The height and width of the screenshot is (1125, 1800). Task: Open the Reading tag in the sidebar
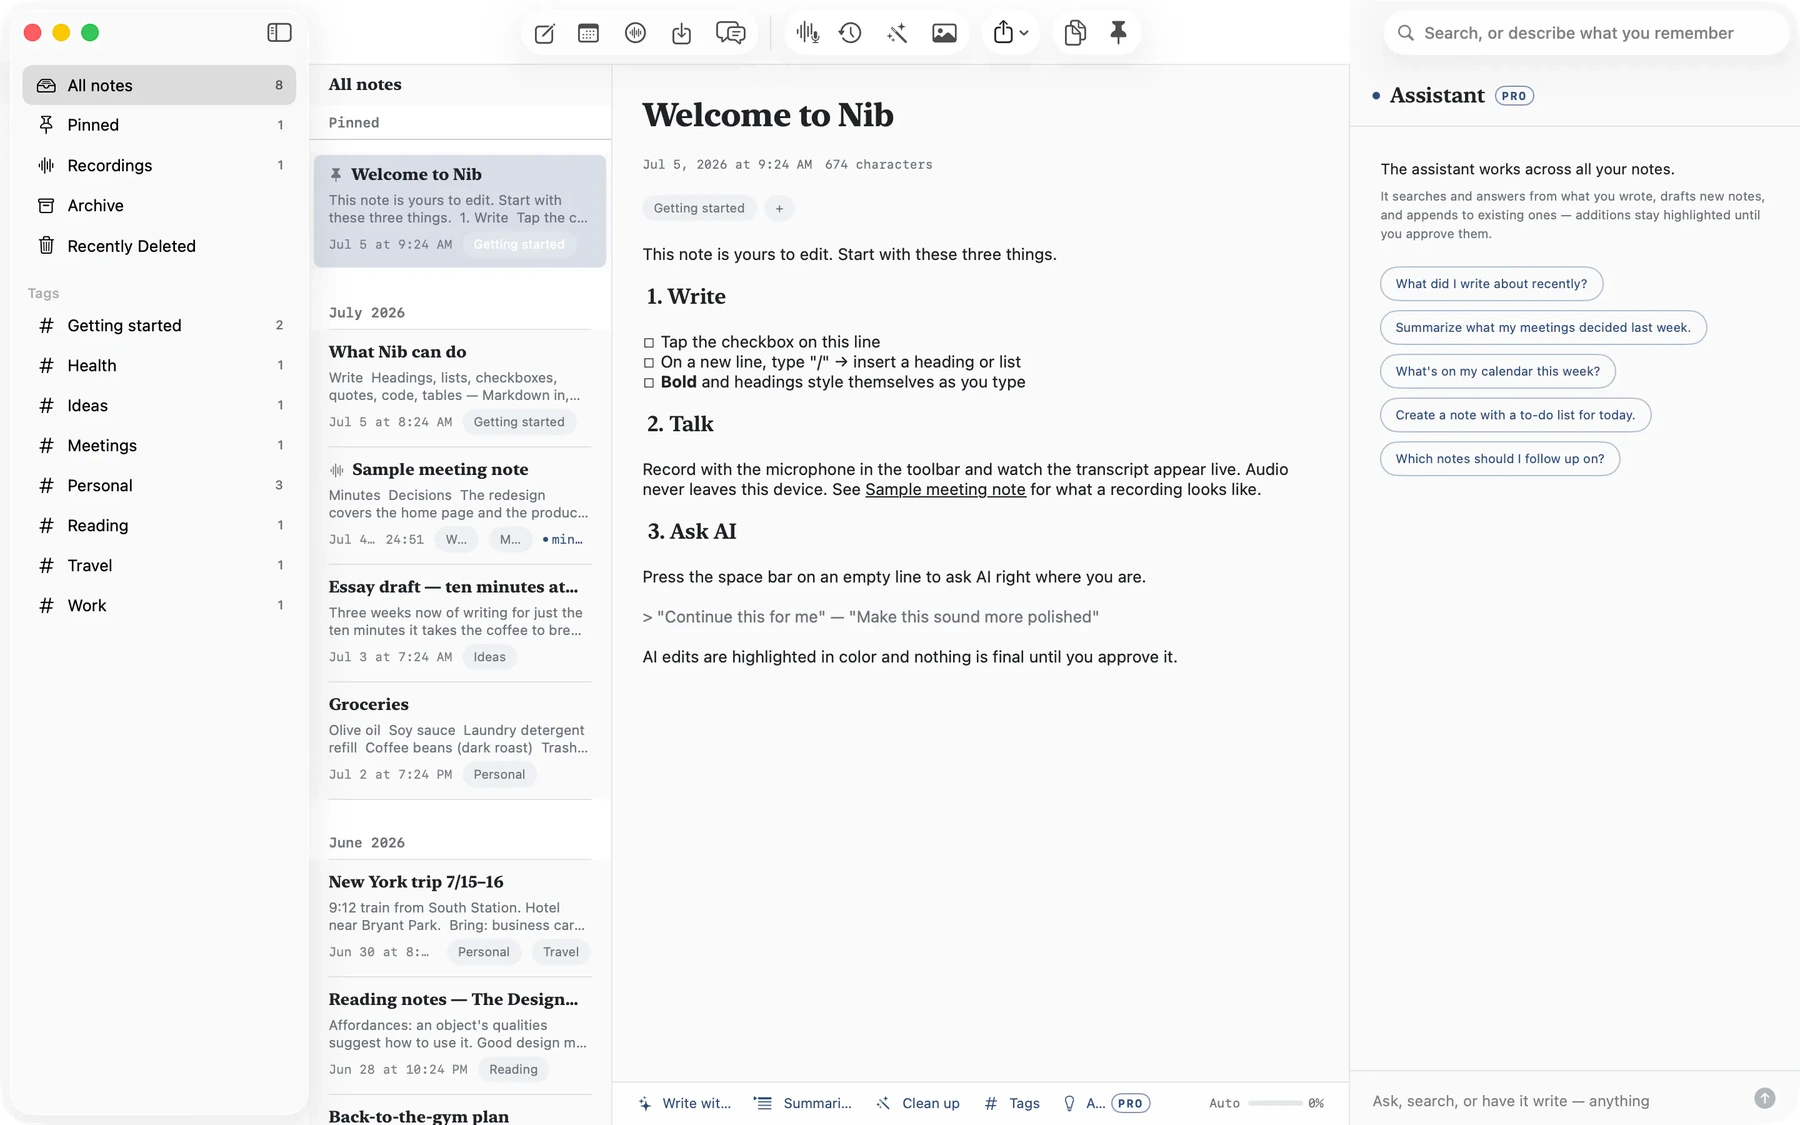pos(159,525)
